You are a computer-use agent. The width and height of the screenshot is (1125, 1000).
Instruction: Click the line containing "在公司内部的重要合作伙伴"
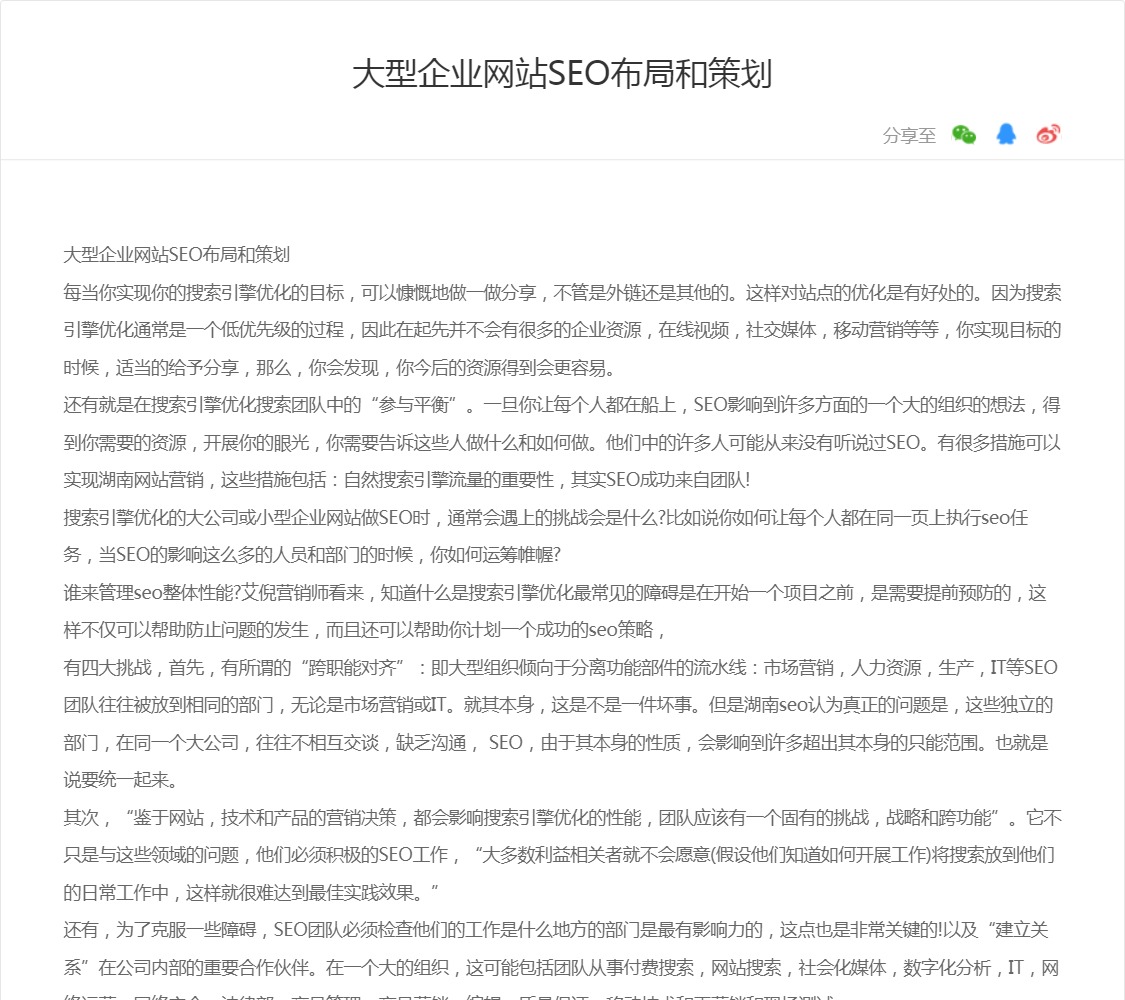(561, 968)
